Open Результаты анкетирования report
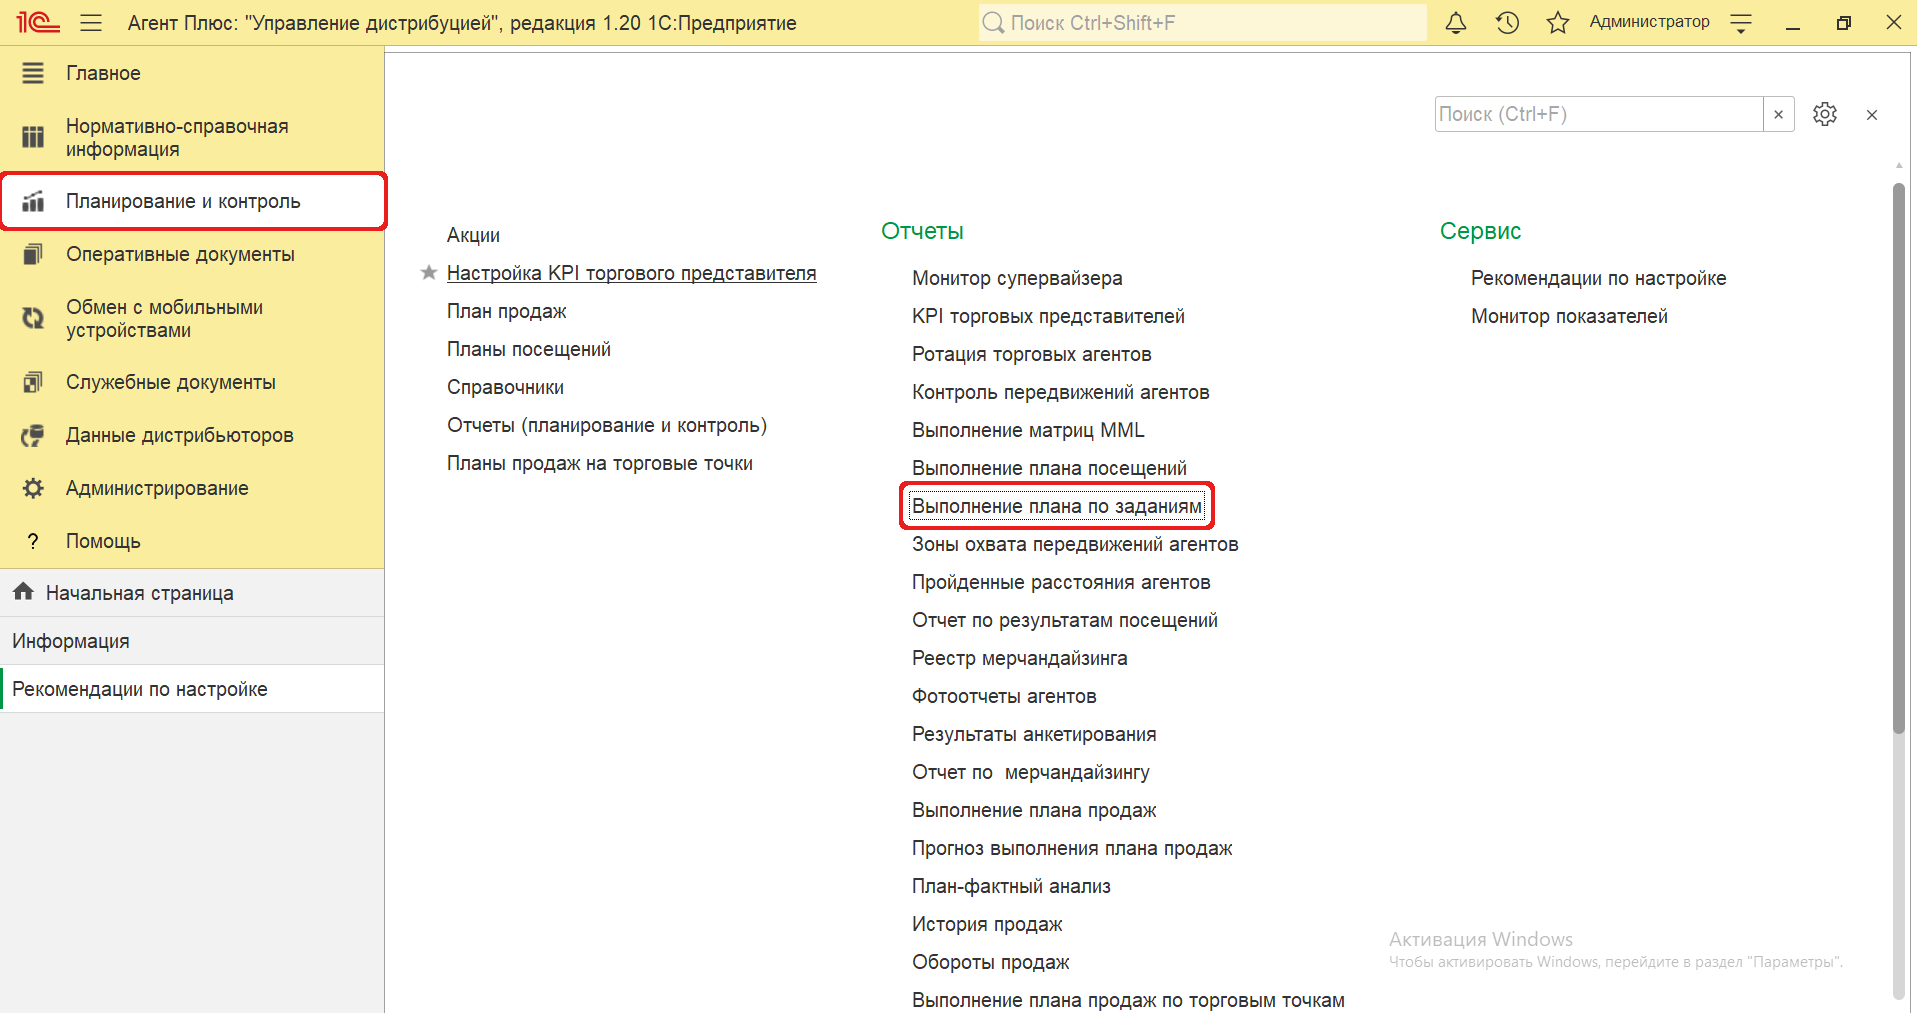The image size is (1917, 1013). pos(1034,734)
